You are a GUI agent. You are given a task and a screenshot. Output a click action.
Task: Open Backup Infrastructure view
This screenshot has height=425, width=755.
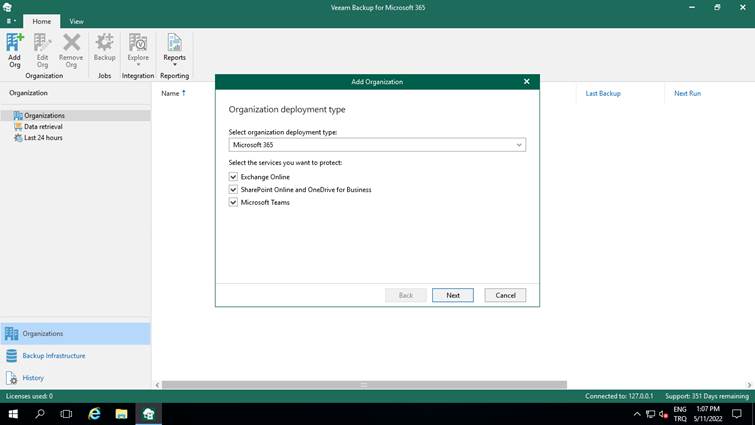[76, 356]
